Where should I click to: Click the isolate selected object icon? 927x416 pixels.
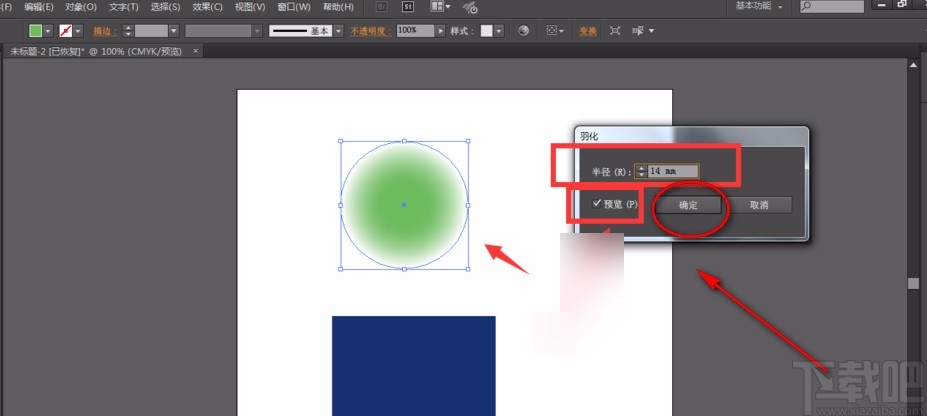pyautogui.click(x=615, y=31)
